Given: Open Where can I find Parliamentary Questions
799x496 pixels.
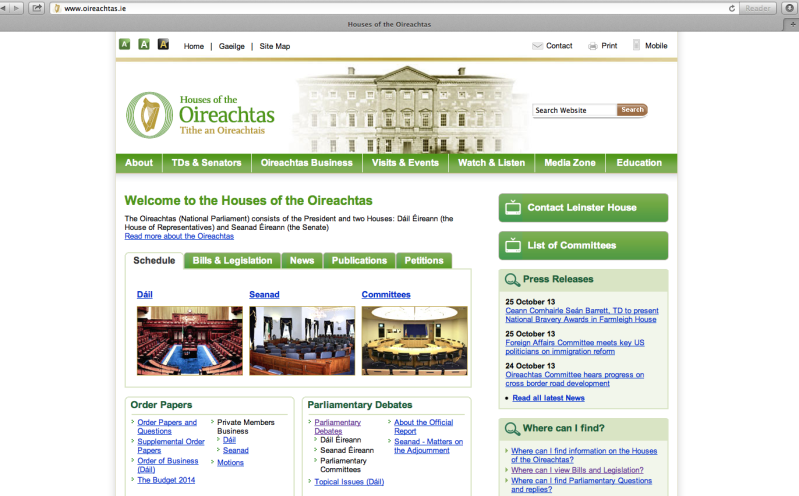Looking at the screenshot, I should (581, 485).
